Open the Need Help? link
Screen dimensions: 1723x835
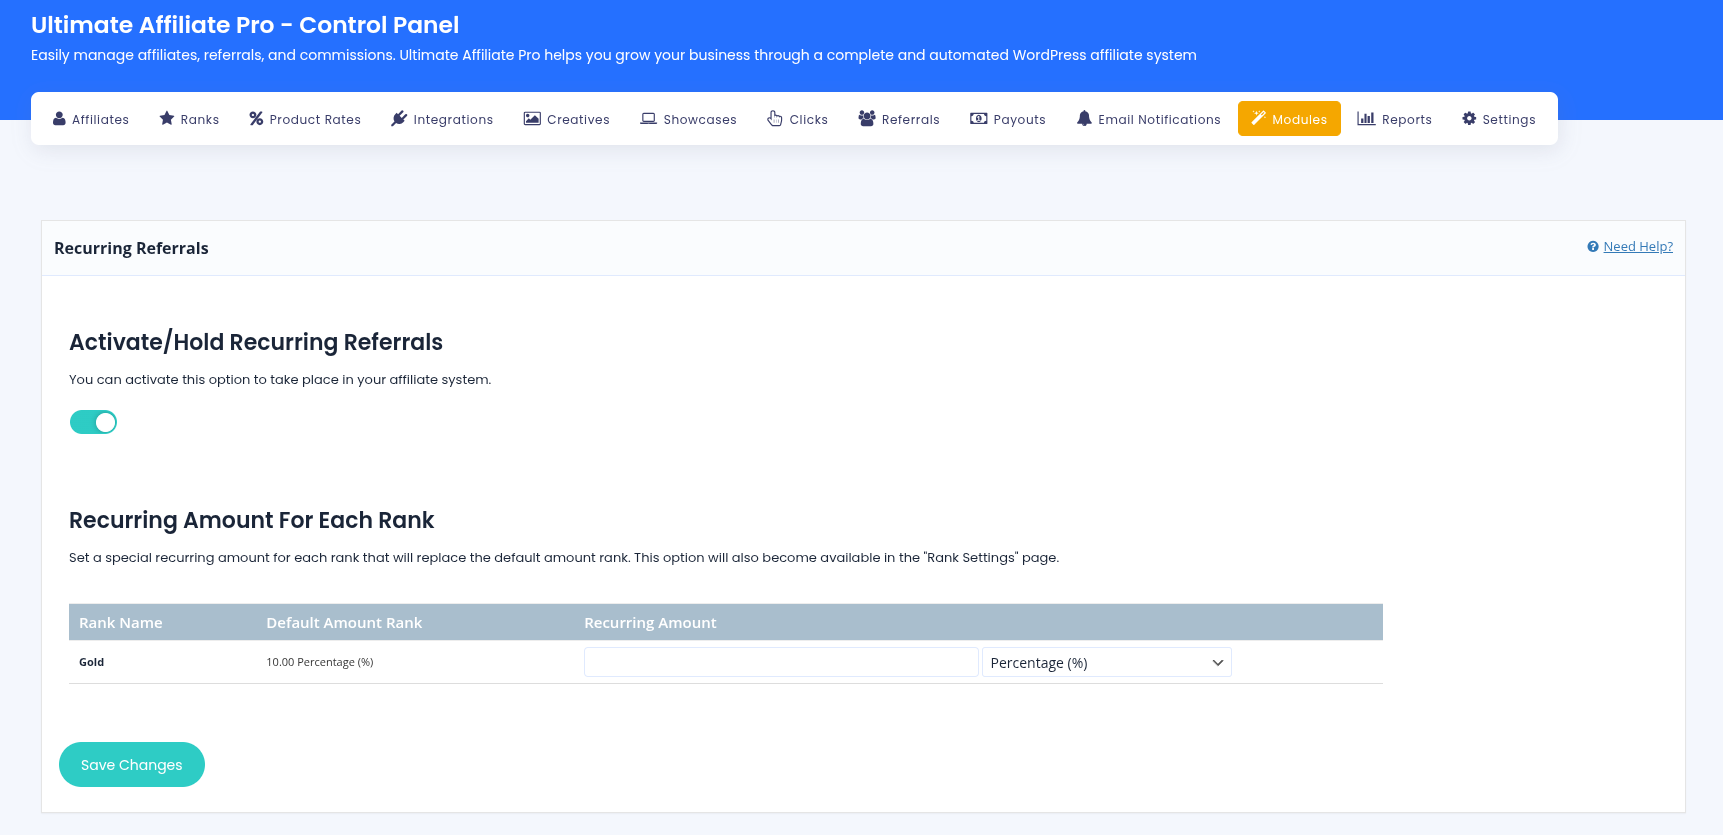tap(1638, 247)
